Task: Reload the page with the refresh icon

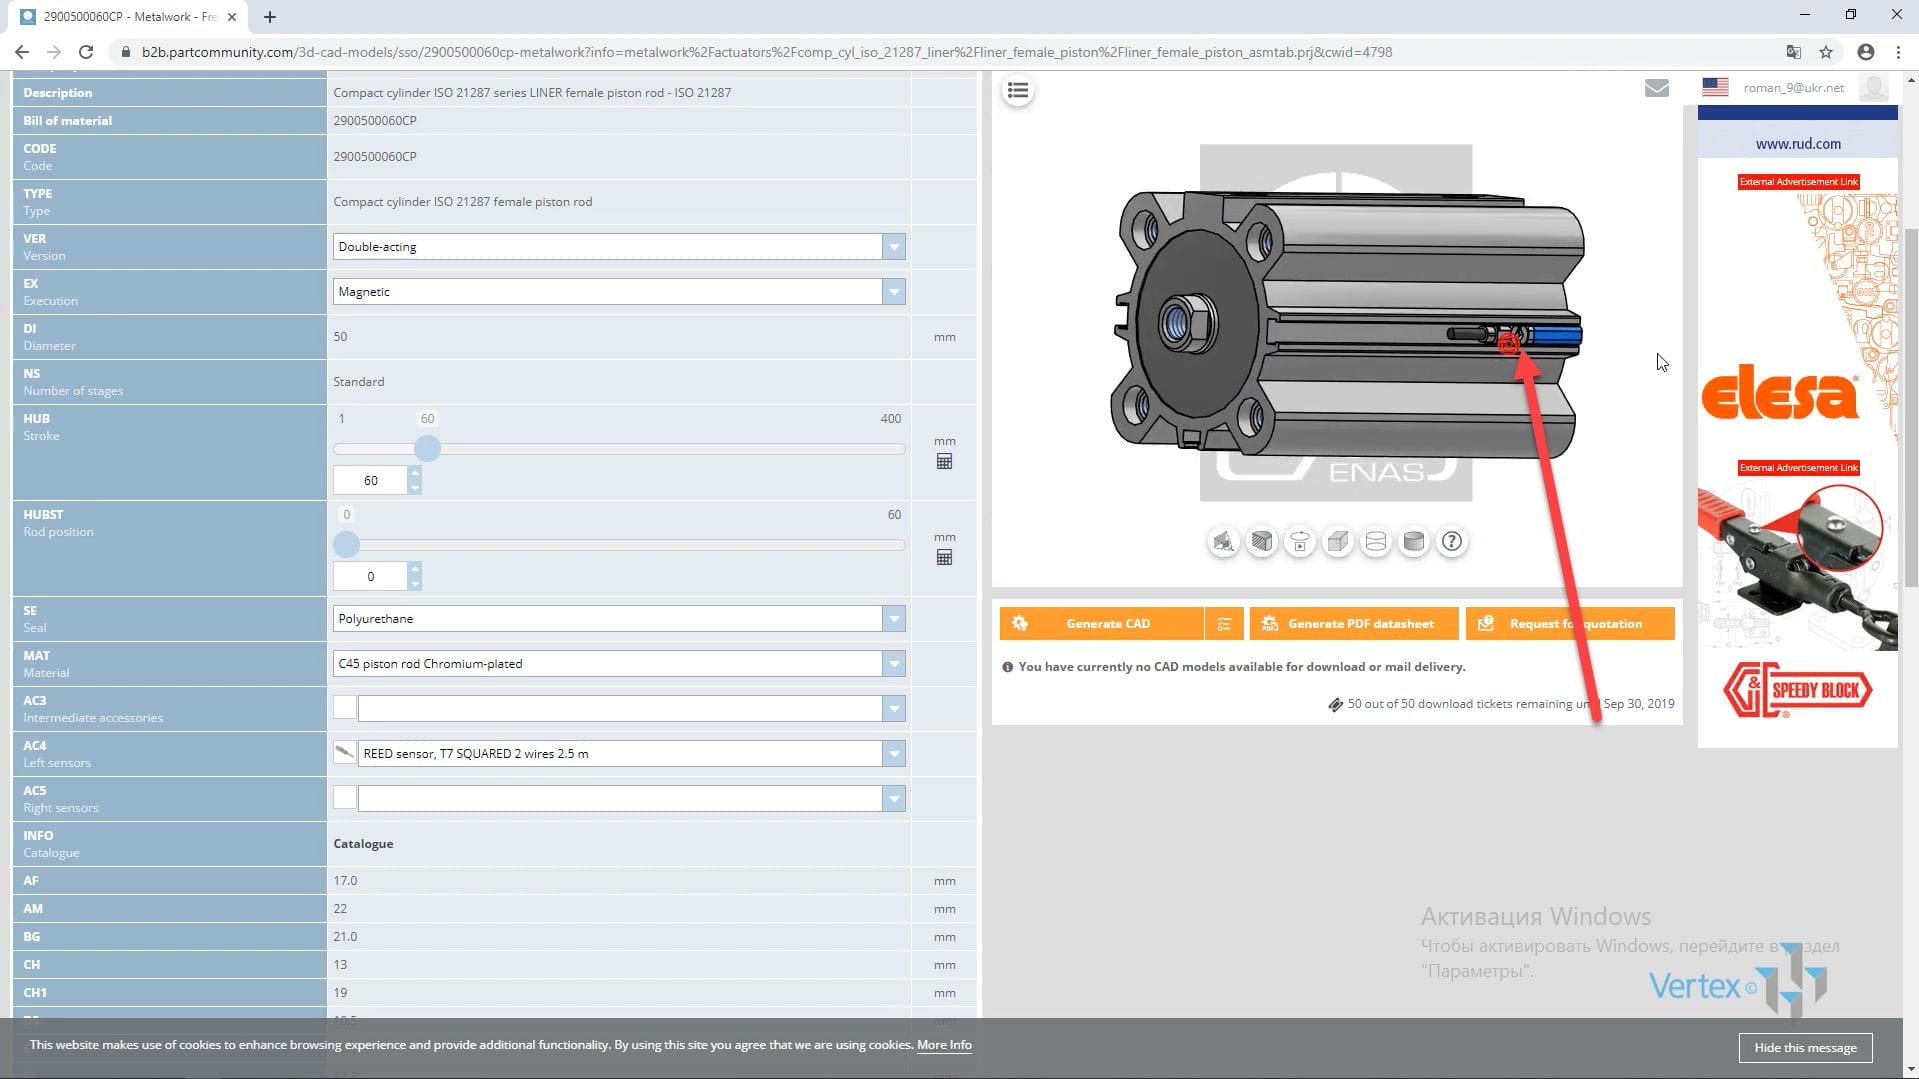Action: 86,52
